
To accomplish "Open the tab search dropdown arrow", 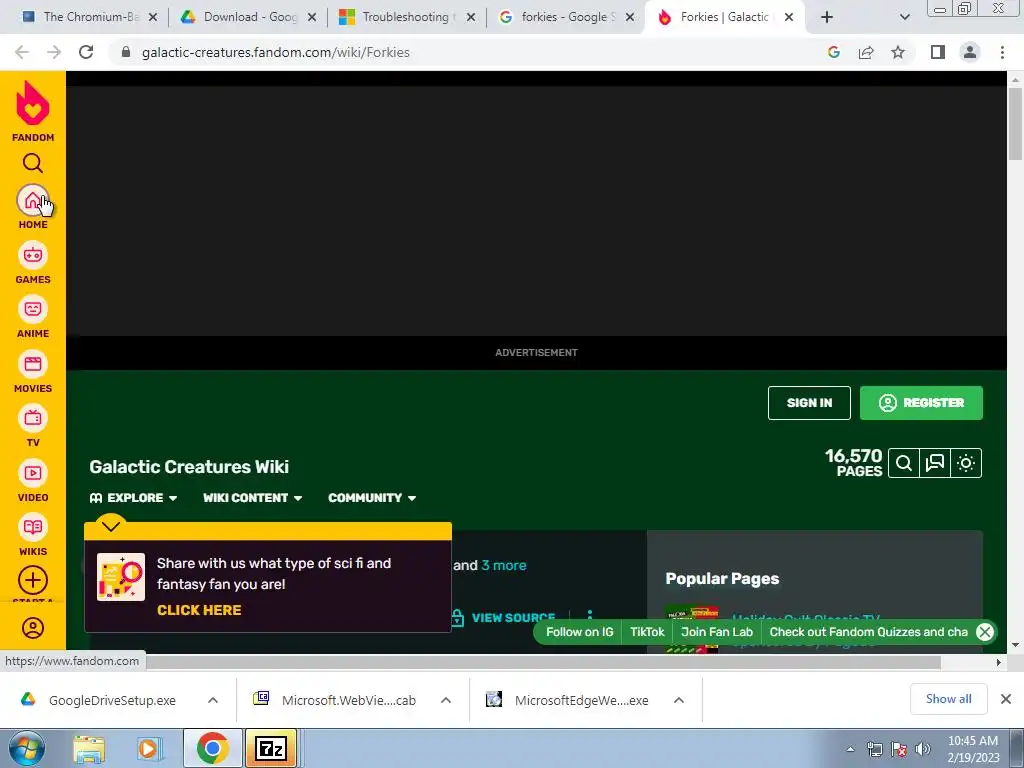I will pos(904,17).
